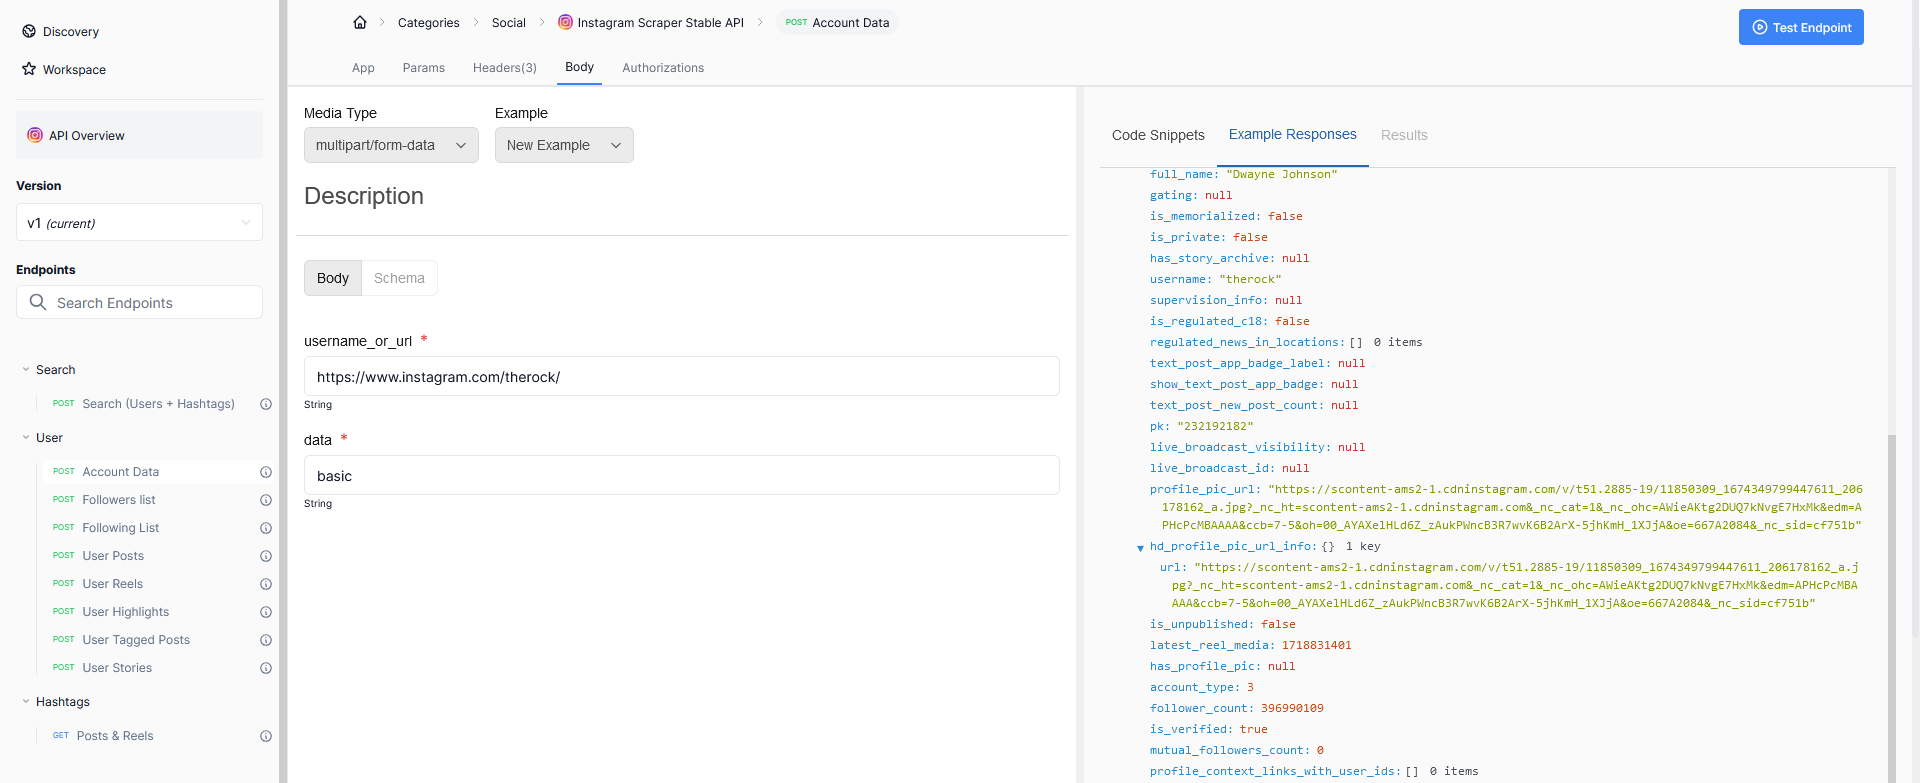Open the Headers(3) tab
This screenshot has width=1920, height=783.
(505, 68)
